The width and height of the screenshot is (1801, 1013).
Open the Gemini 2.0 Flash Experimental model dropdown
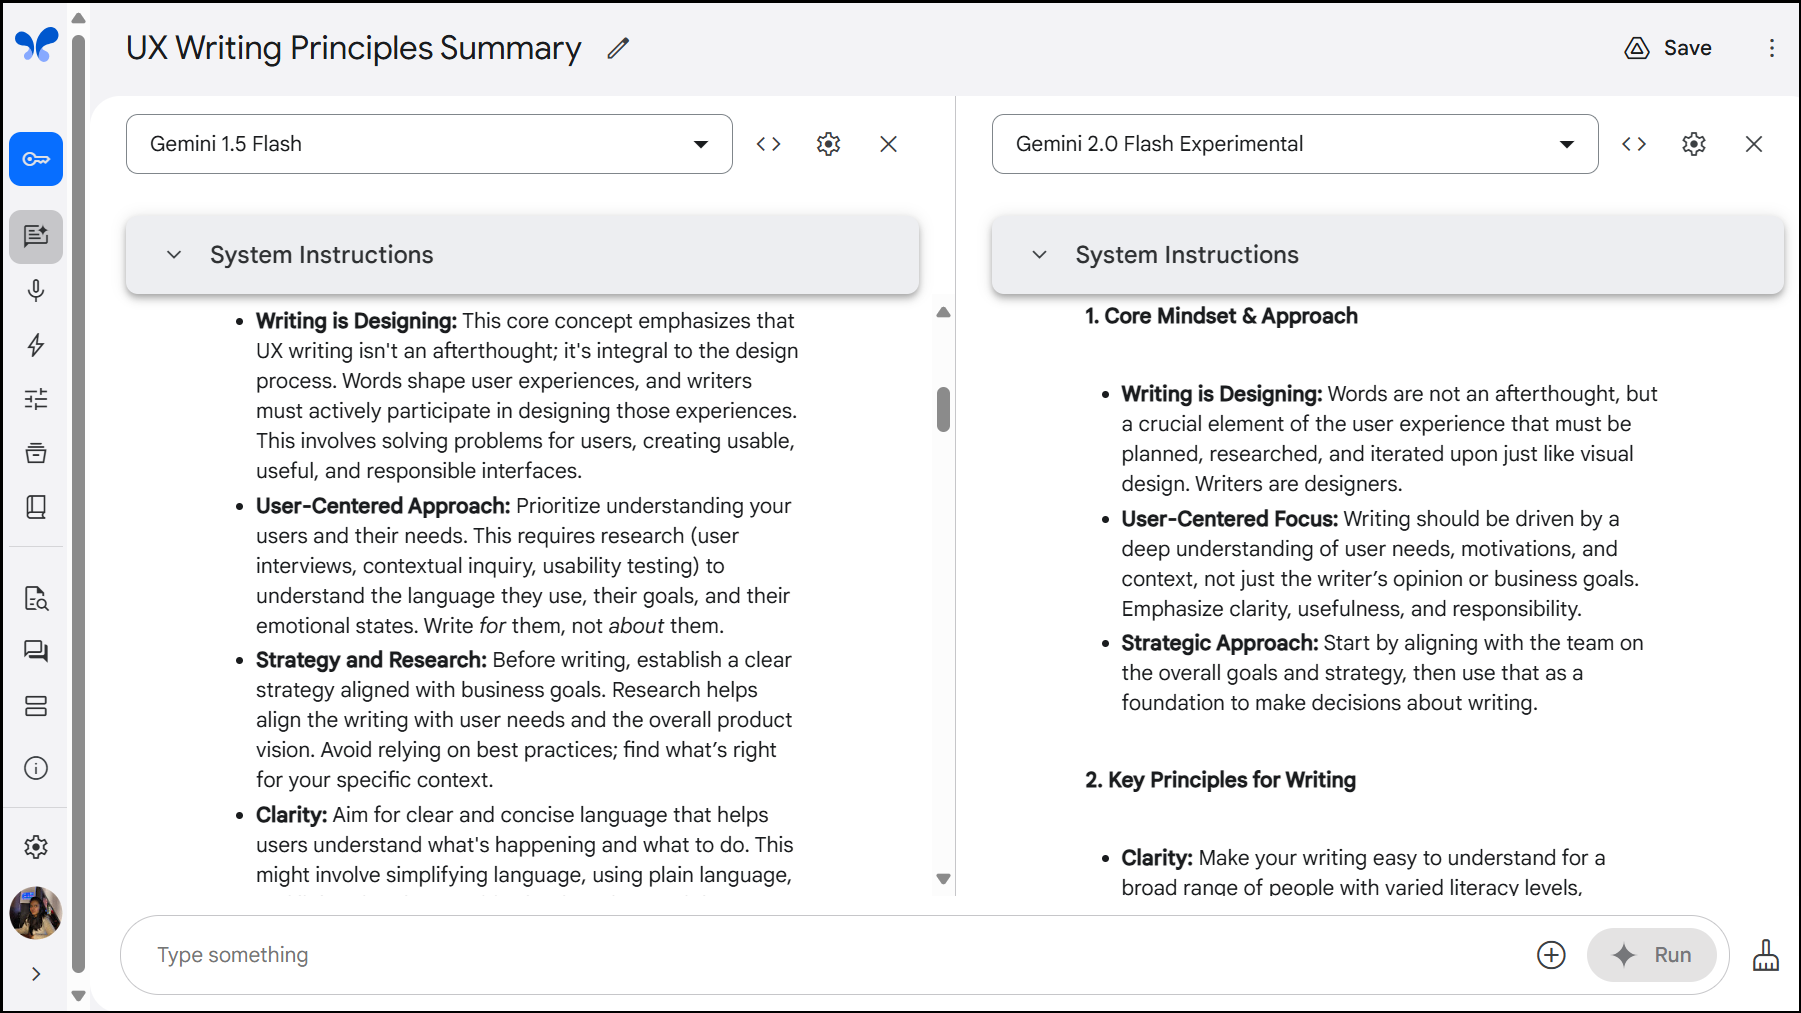[1295, 144]
